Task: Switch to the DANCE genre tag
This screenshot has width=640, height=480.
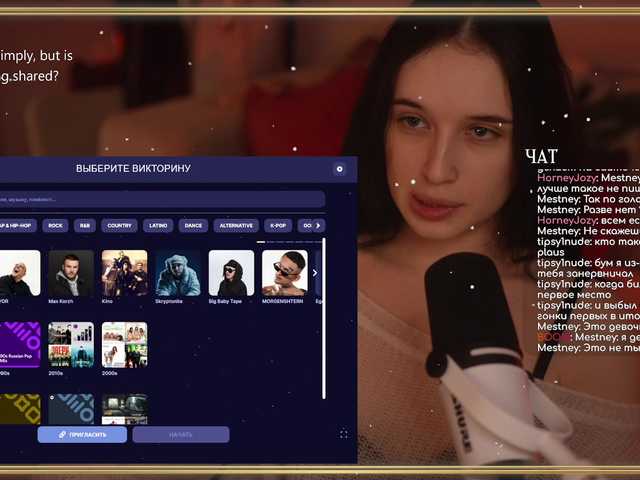Action: coord(192,226)
